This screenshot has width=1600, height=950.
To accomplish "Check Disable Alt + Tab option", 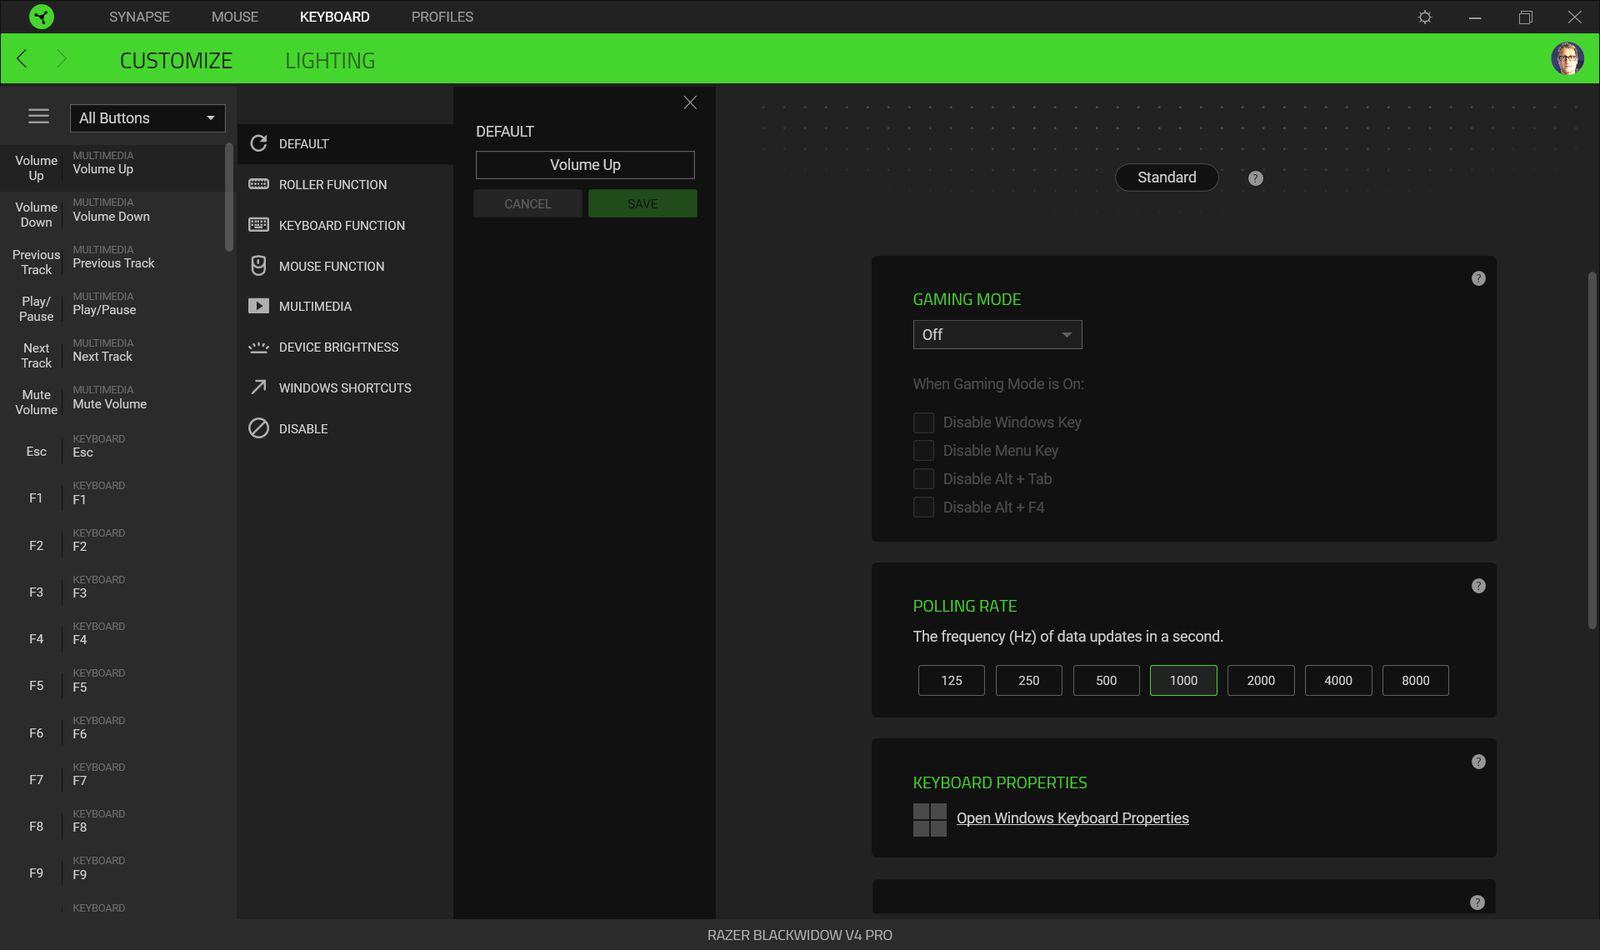I will click(923, 479).
